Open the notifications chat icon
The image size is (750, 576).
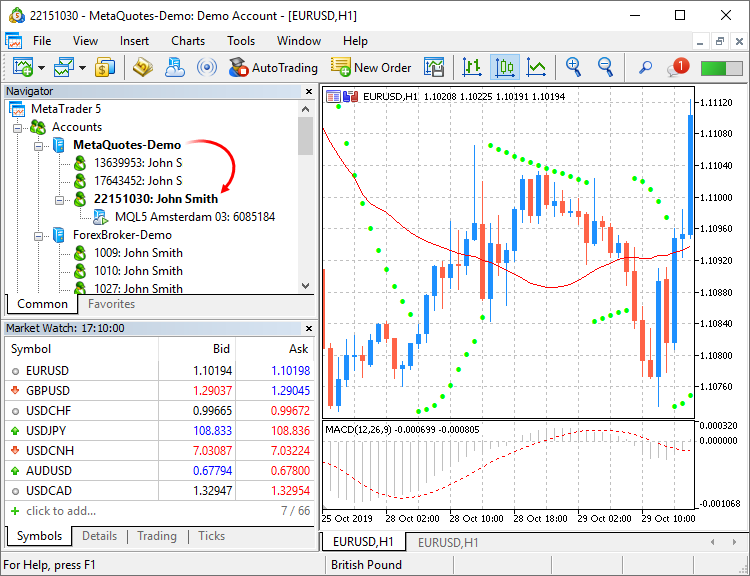coord(677,68)
